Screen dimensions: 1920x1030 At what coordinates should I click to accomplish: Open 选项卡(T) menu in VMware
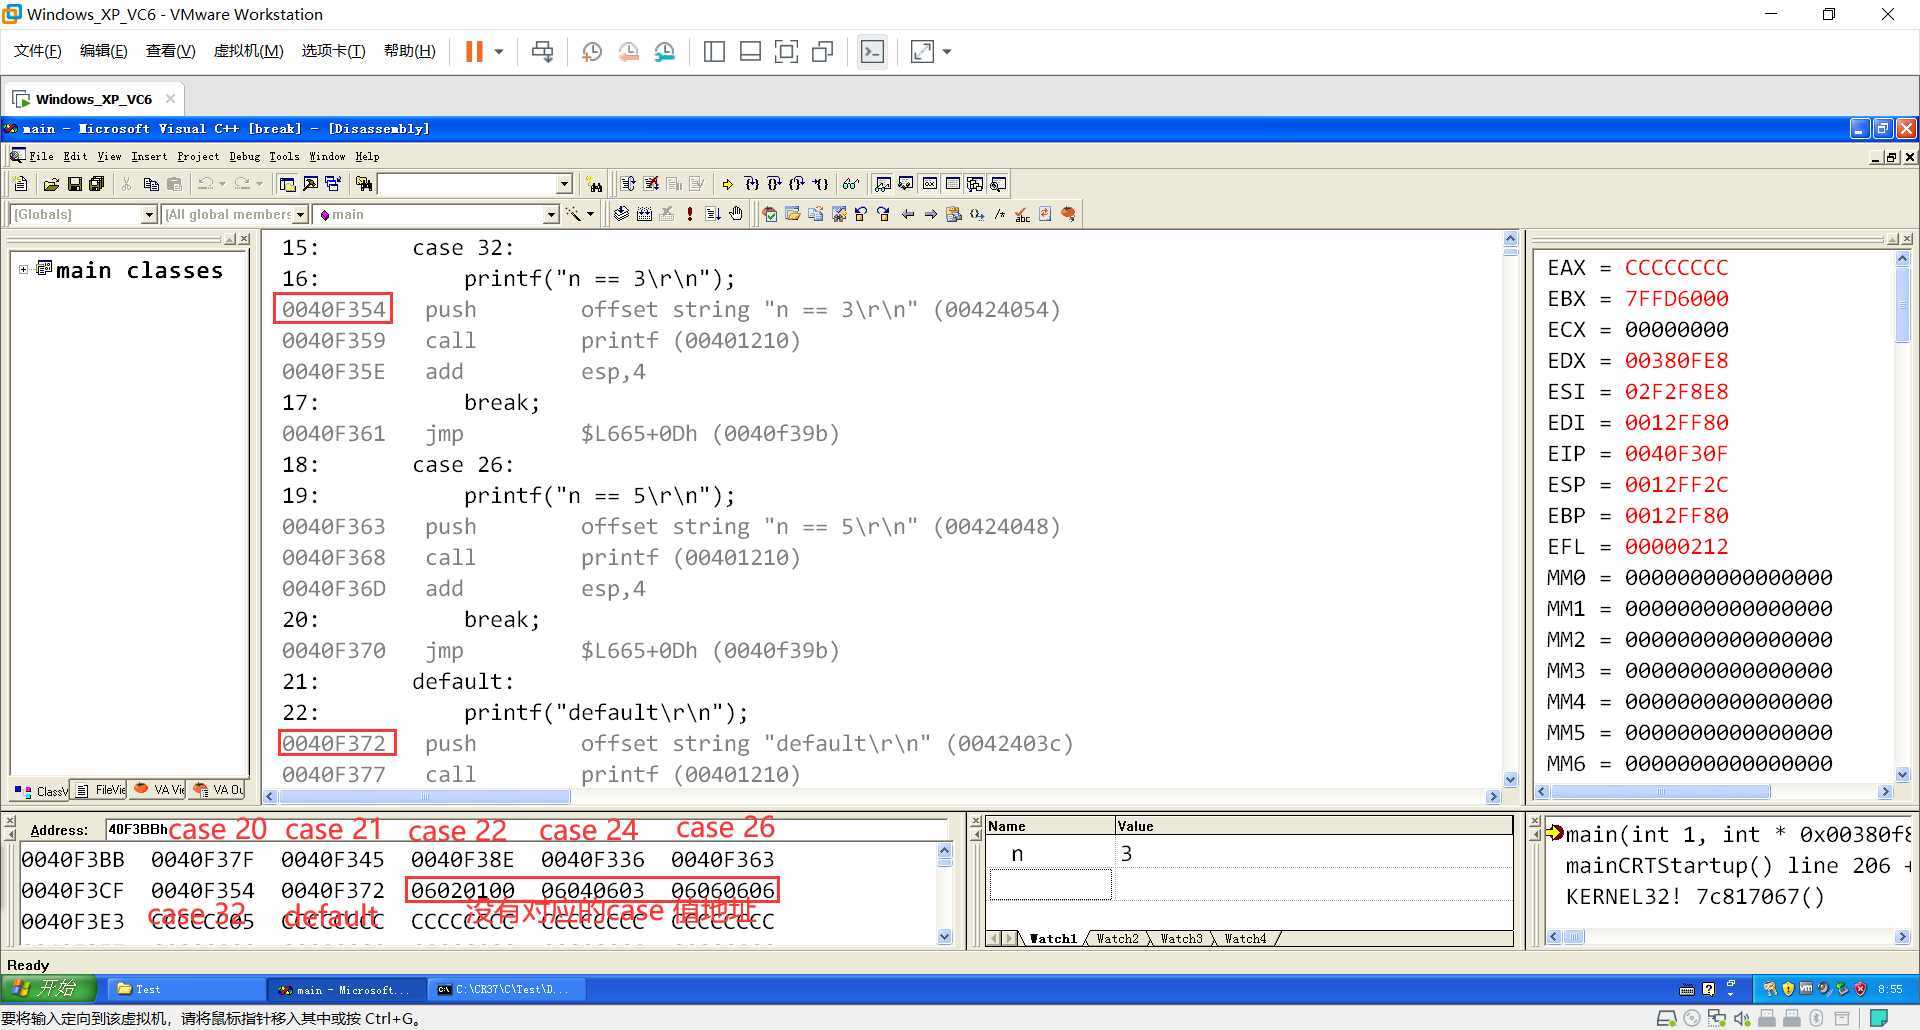click(333, 51)
